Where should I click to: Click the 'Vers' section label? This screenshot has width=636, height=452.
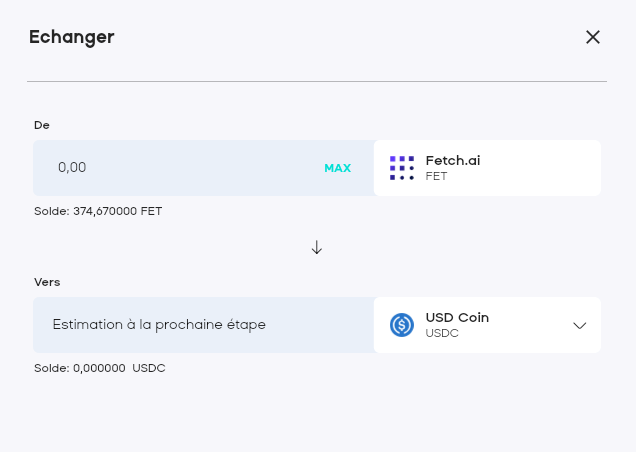(48, 282)
